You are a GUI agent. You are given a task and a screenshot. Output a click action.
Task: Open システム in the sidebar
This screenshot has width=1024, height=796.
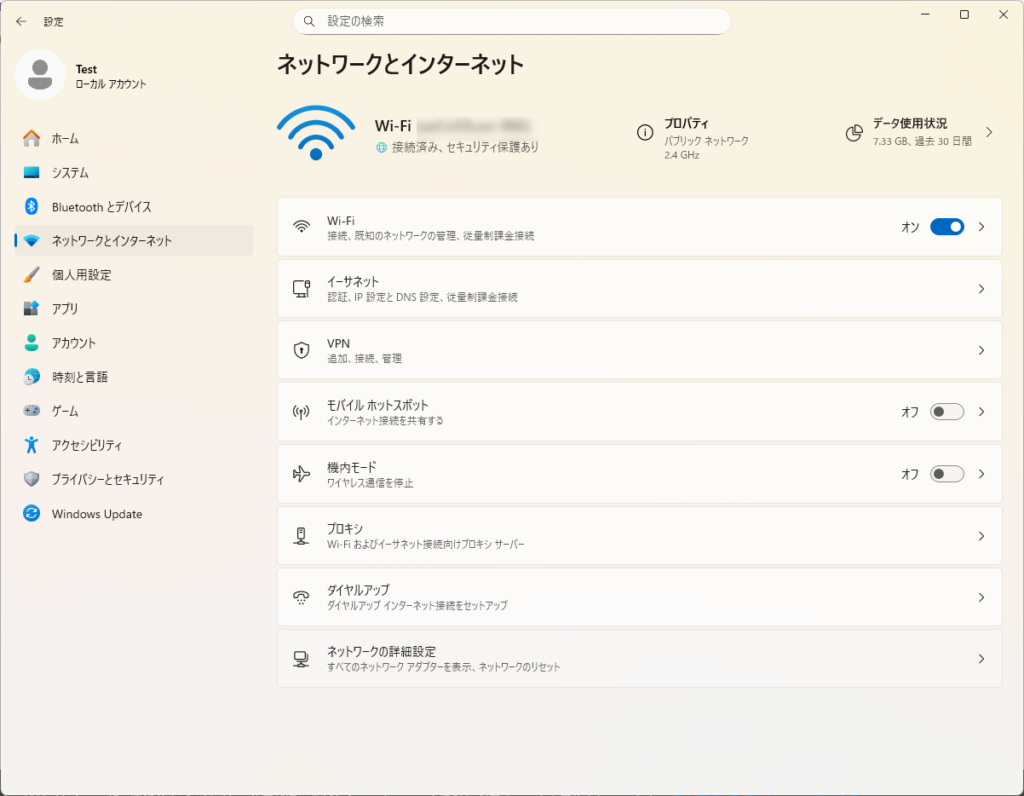[x=70, y=173]
